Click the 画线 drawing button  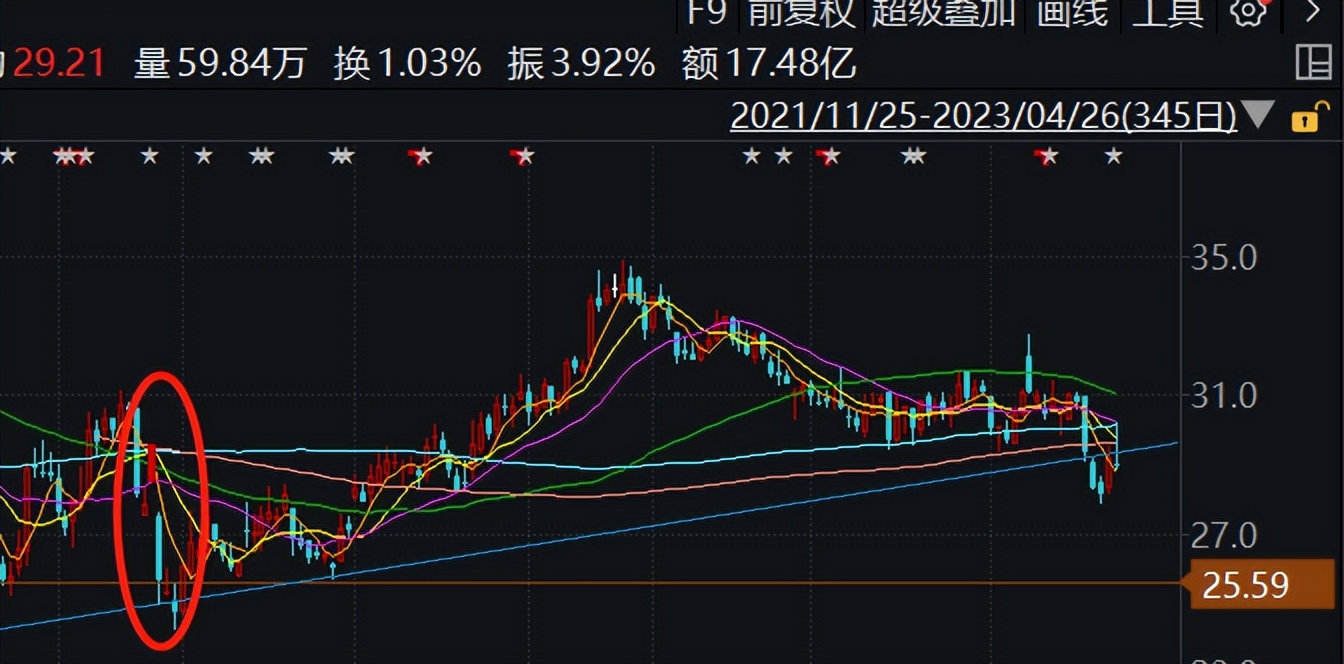click(x=1072, y=15)
